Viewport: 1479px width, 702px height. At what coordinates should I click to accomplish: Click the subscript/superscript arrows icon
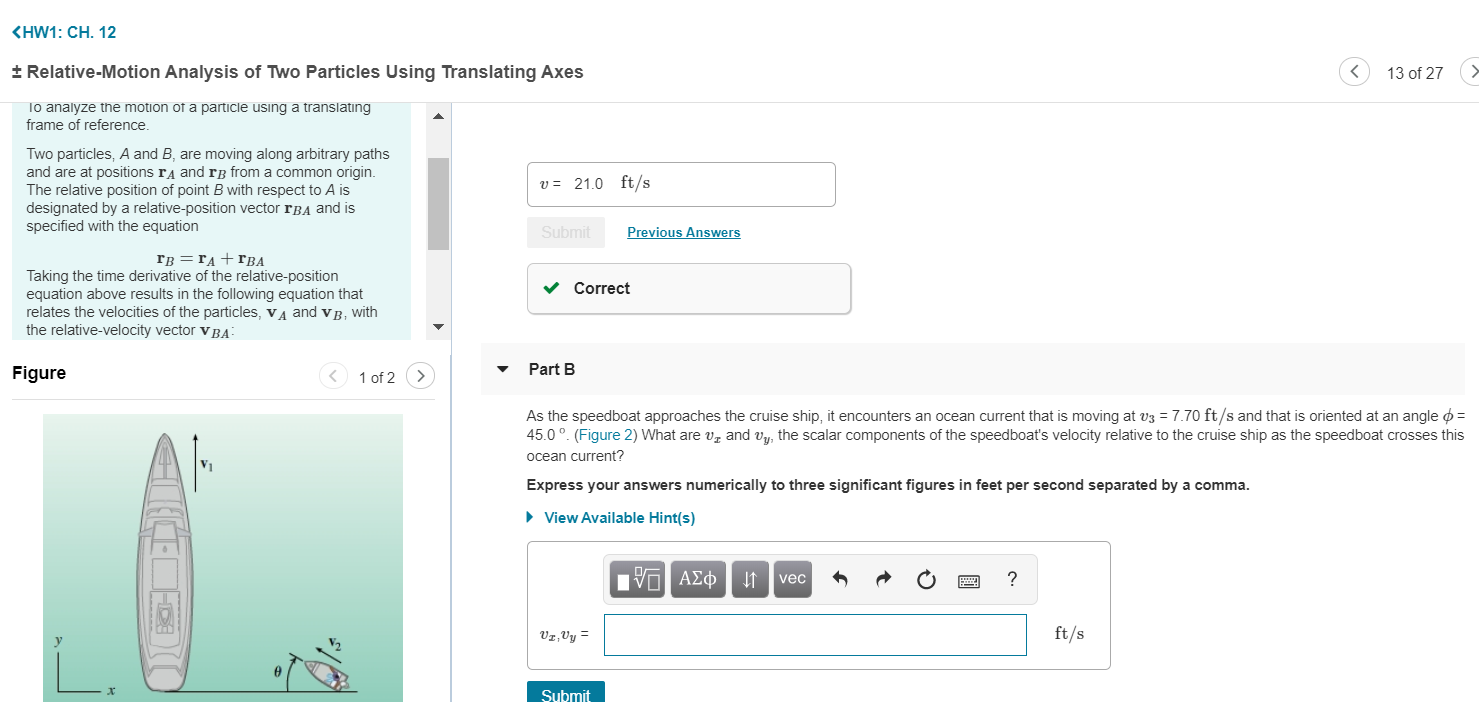(x=749, y=578)
